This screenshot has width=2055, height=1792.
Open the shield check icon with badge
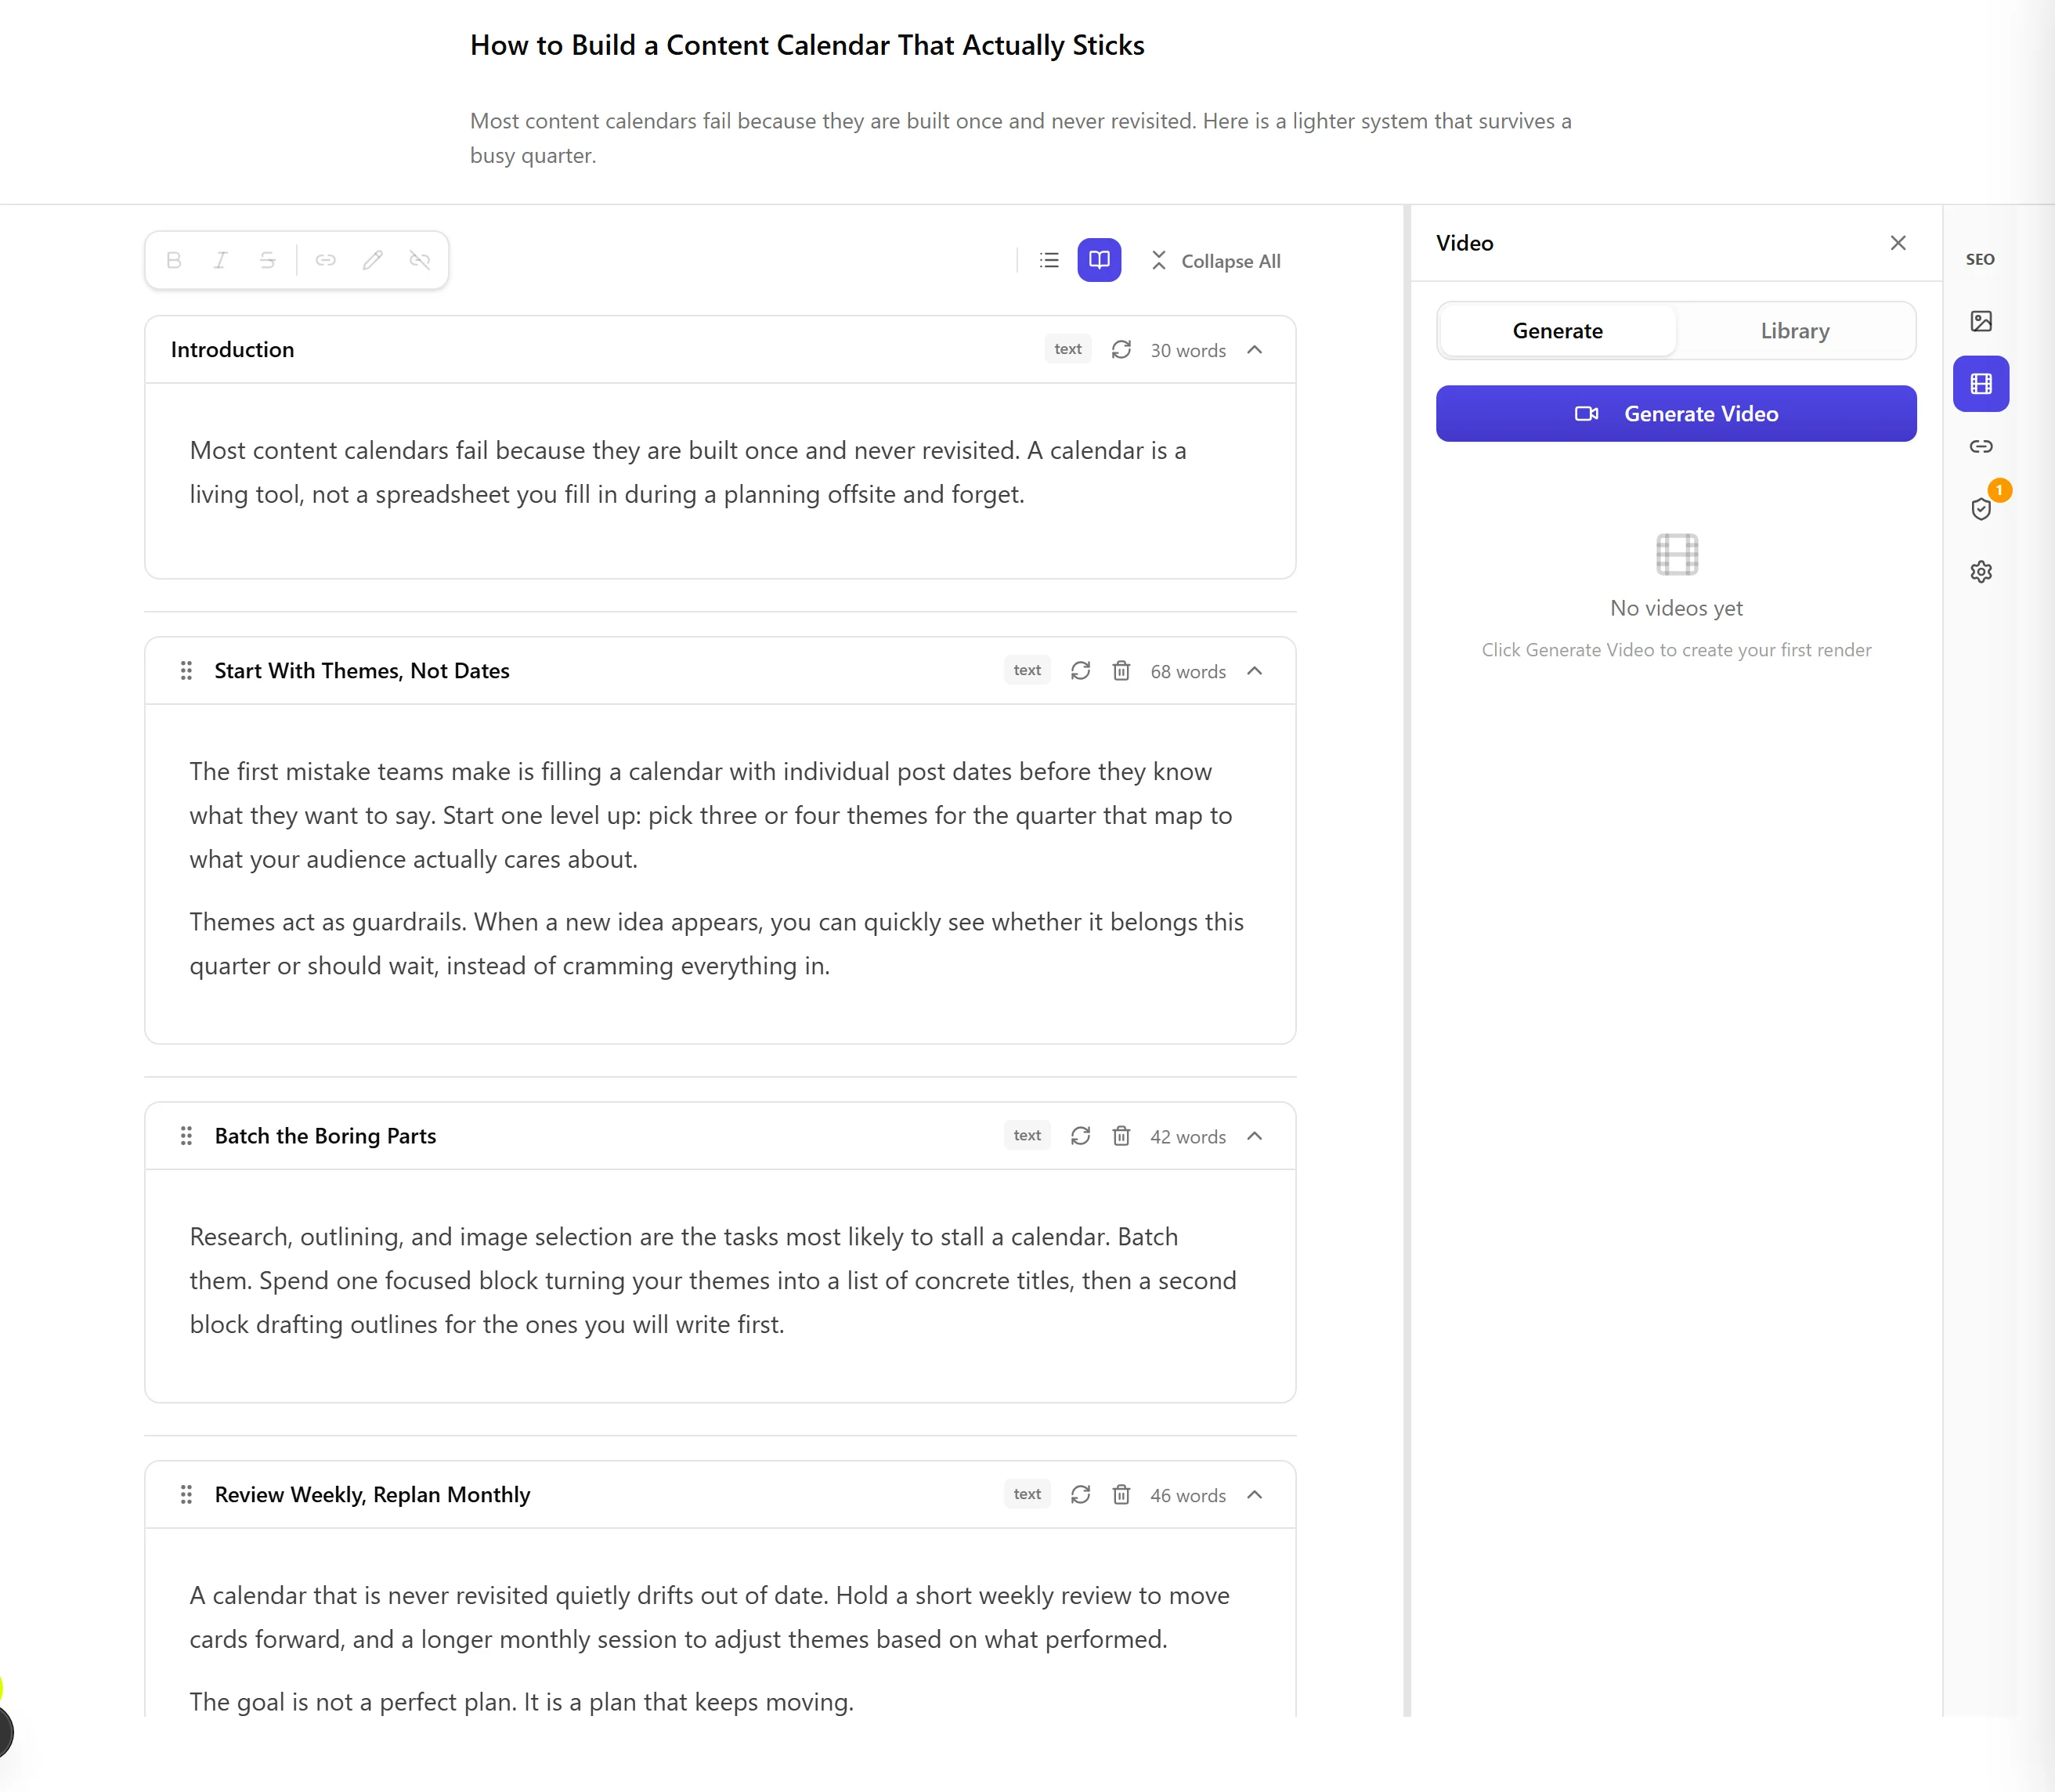(x=1980, y=508)
